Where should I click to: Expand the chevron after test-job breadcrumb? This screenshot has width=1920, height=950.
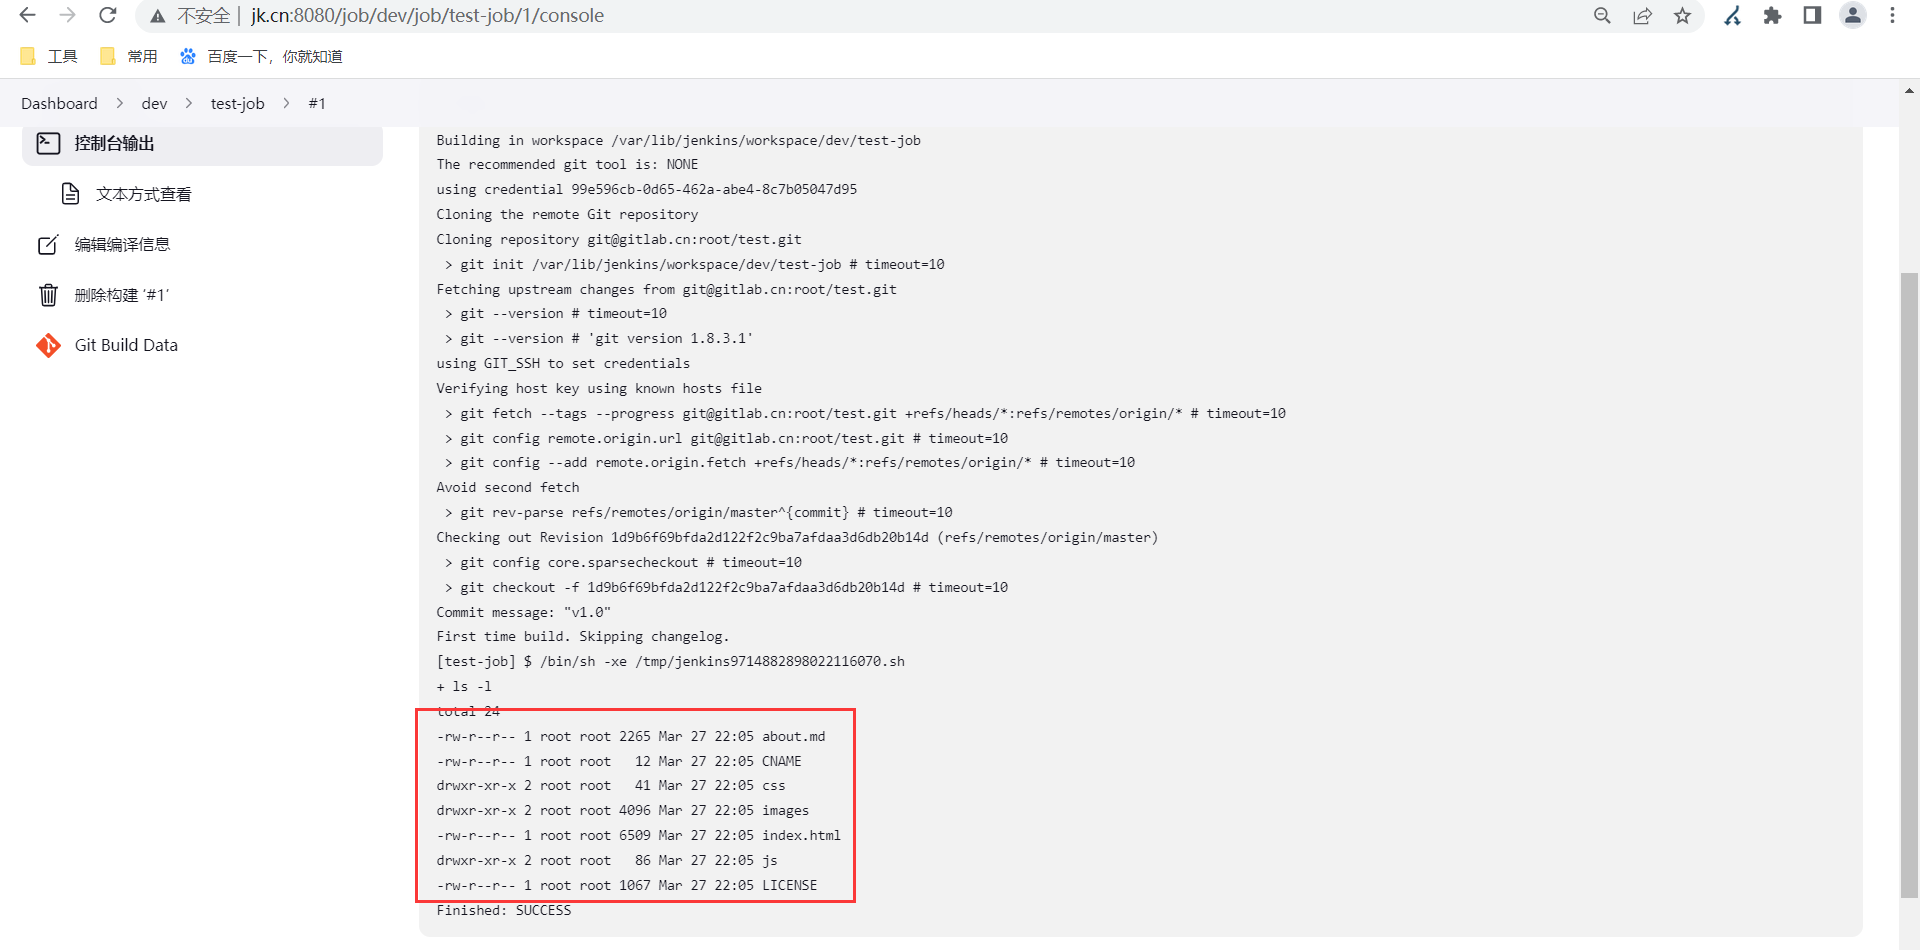(x=286, y=103)
